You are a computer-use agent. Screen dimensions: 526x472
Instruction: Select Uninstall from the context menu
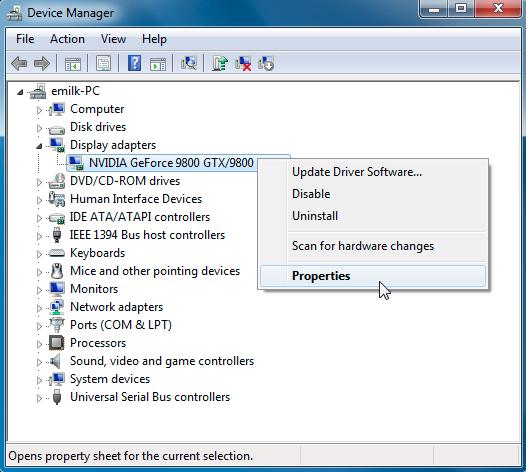click(315, 216)
